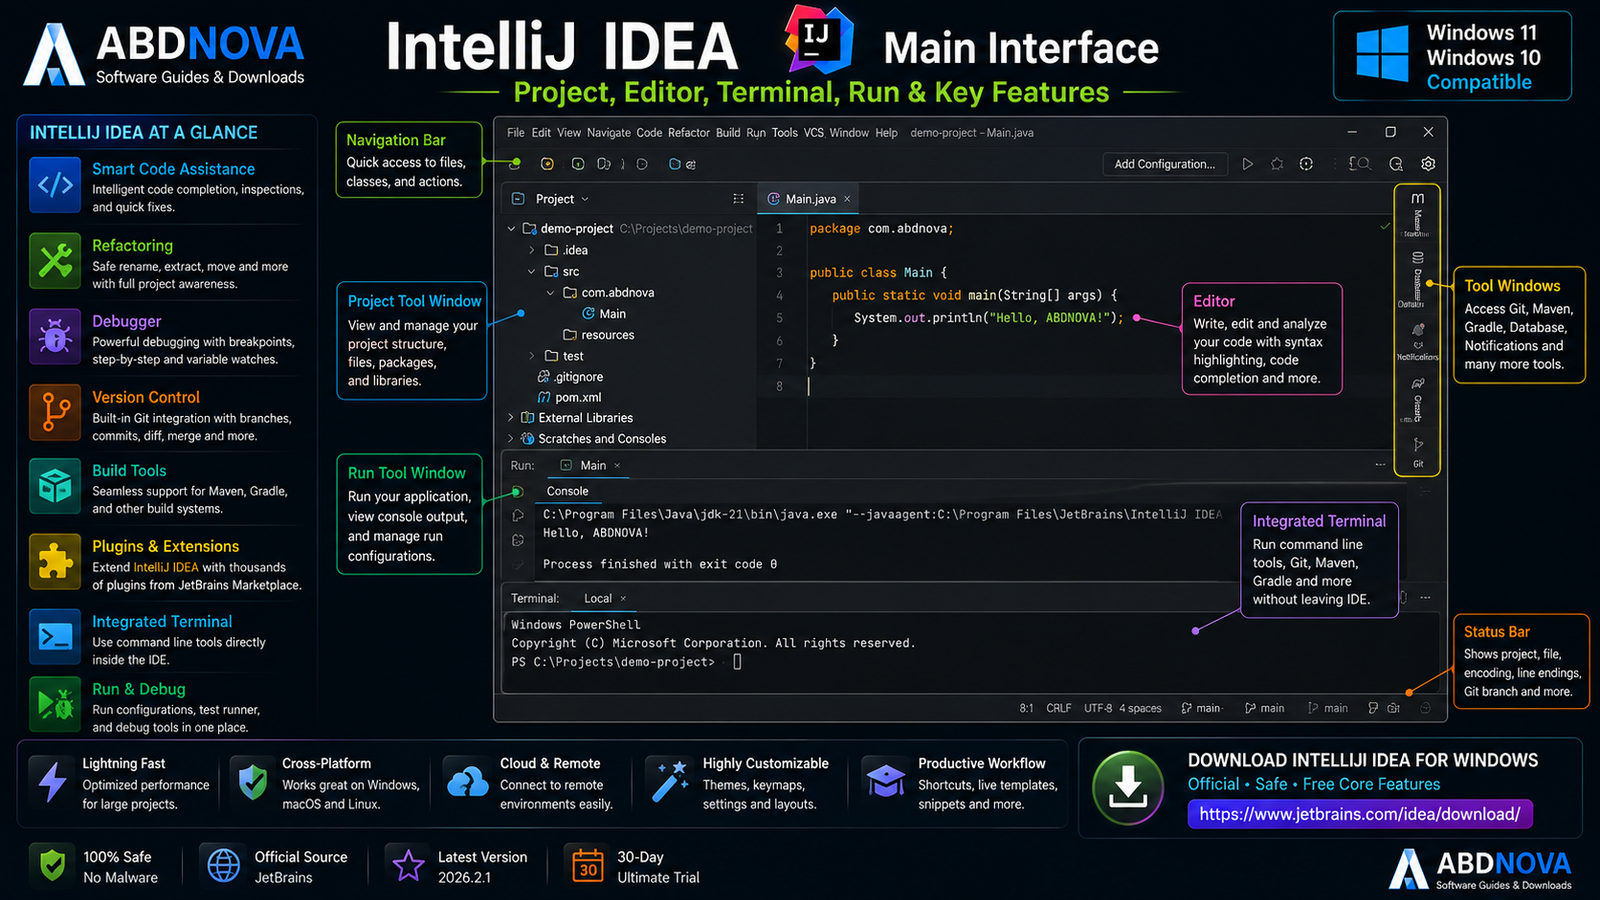Click the Project tool window icon
Image resolution: width=1600 pixels, height=900 pixels.
[518, 199]
